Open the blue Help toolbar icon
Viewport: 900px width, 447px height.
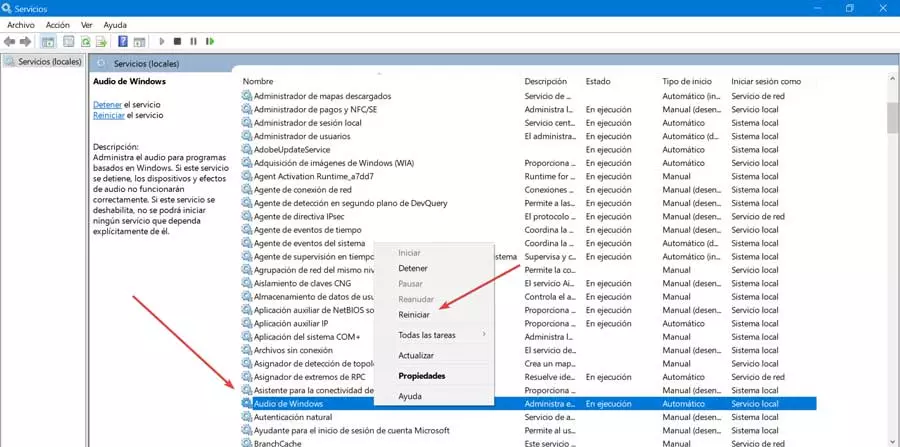tap(123, 41)
